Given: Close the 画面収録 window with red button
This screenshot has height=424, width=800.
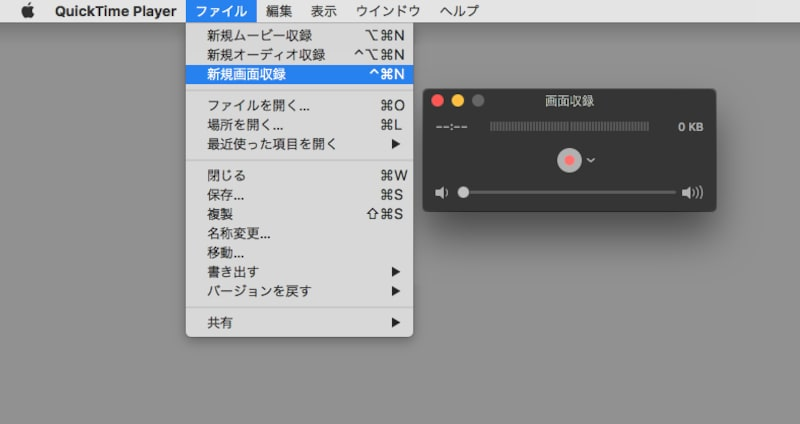Looking at the screenshot, I should 437,101.
